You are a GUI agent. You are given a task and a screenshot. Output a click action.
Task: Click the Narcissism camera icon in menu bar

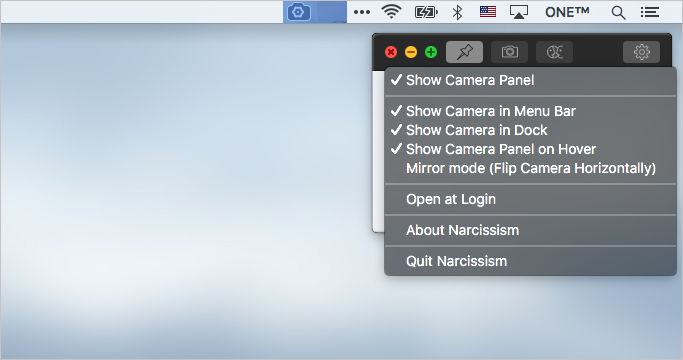[x=298, y=12]
